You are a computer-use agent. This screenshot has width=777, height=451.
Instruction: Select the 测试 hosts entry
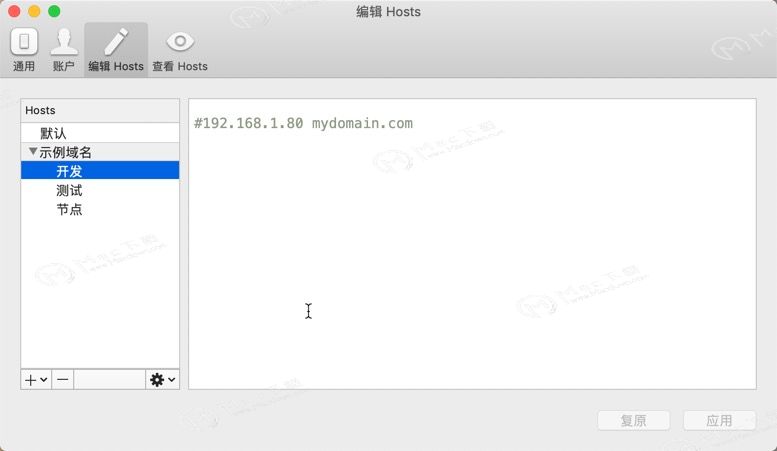100,190
